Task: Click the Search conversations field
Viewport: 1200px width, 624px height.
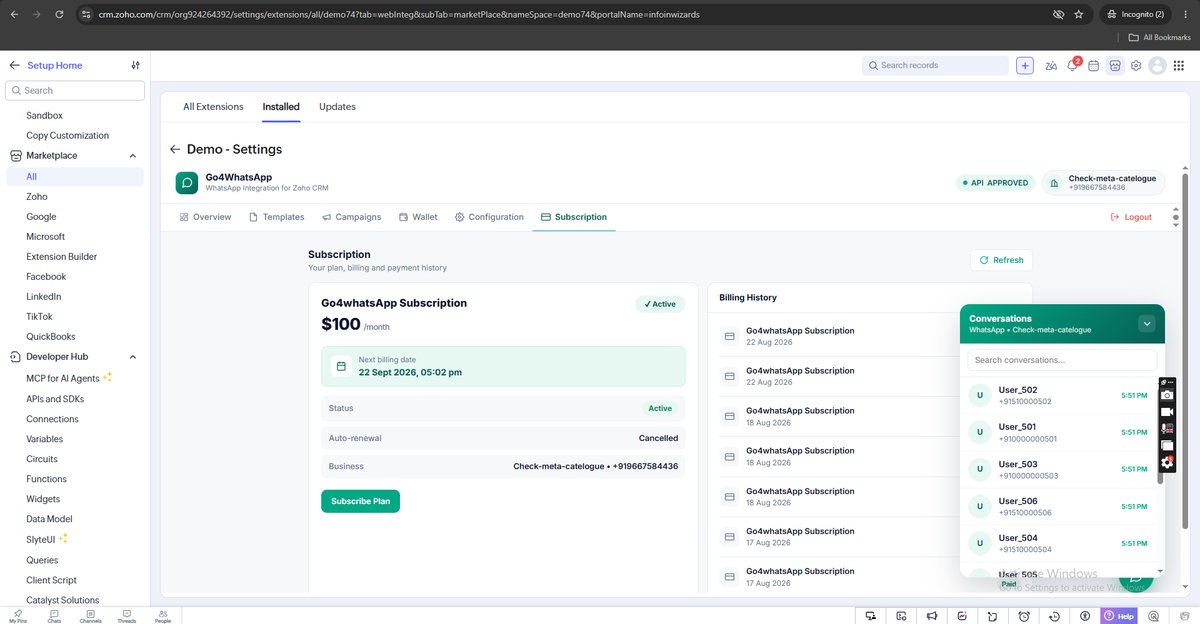Action: click(x=1062, y=360)
